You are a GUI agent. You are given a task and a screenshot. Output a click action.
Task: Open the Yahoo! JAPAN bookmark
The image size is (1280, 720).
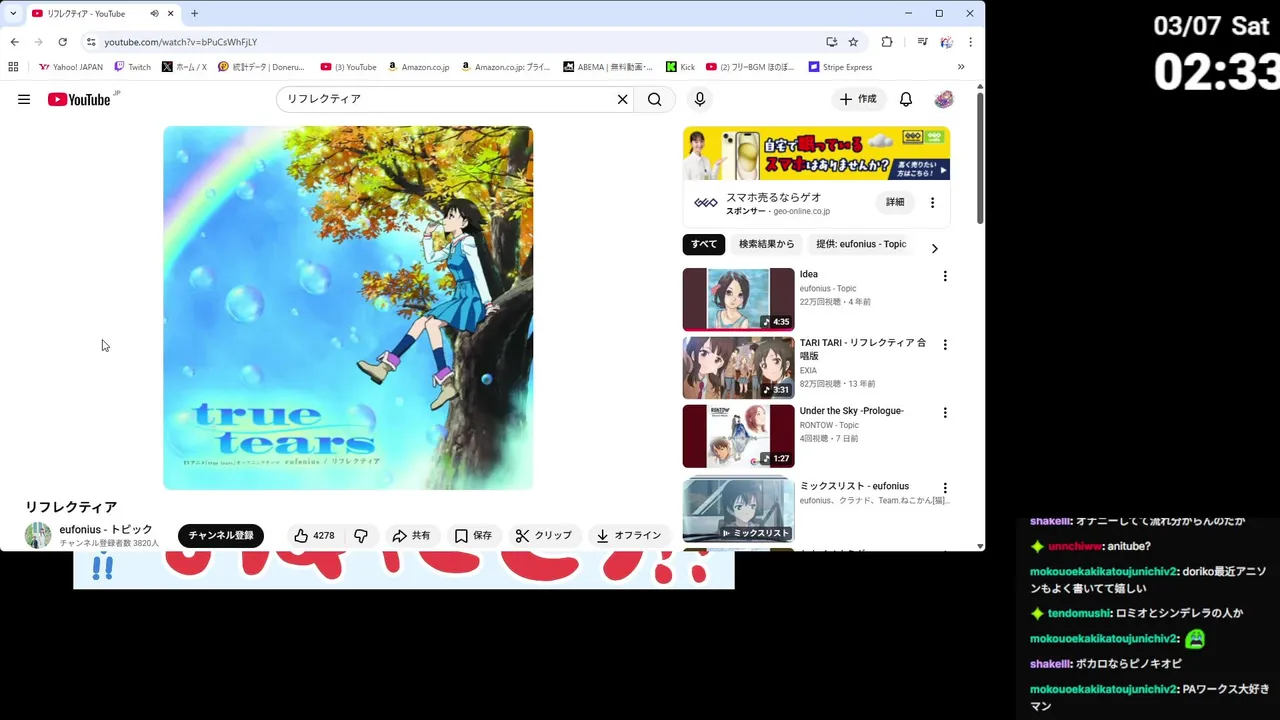[70, 67]
